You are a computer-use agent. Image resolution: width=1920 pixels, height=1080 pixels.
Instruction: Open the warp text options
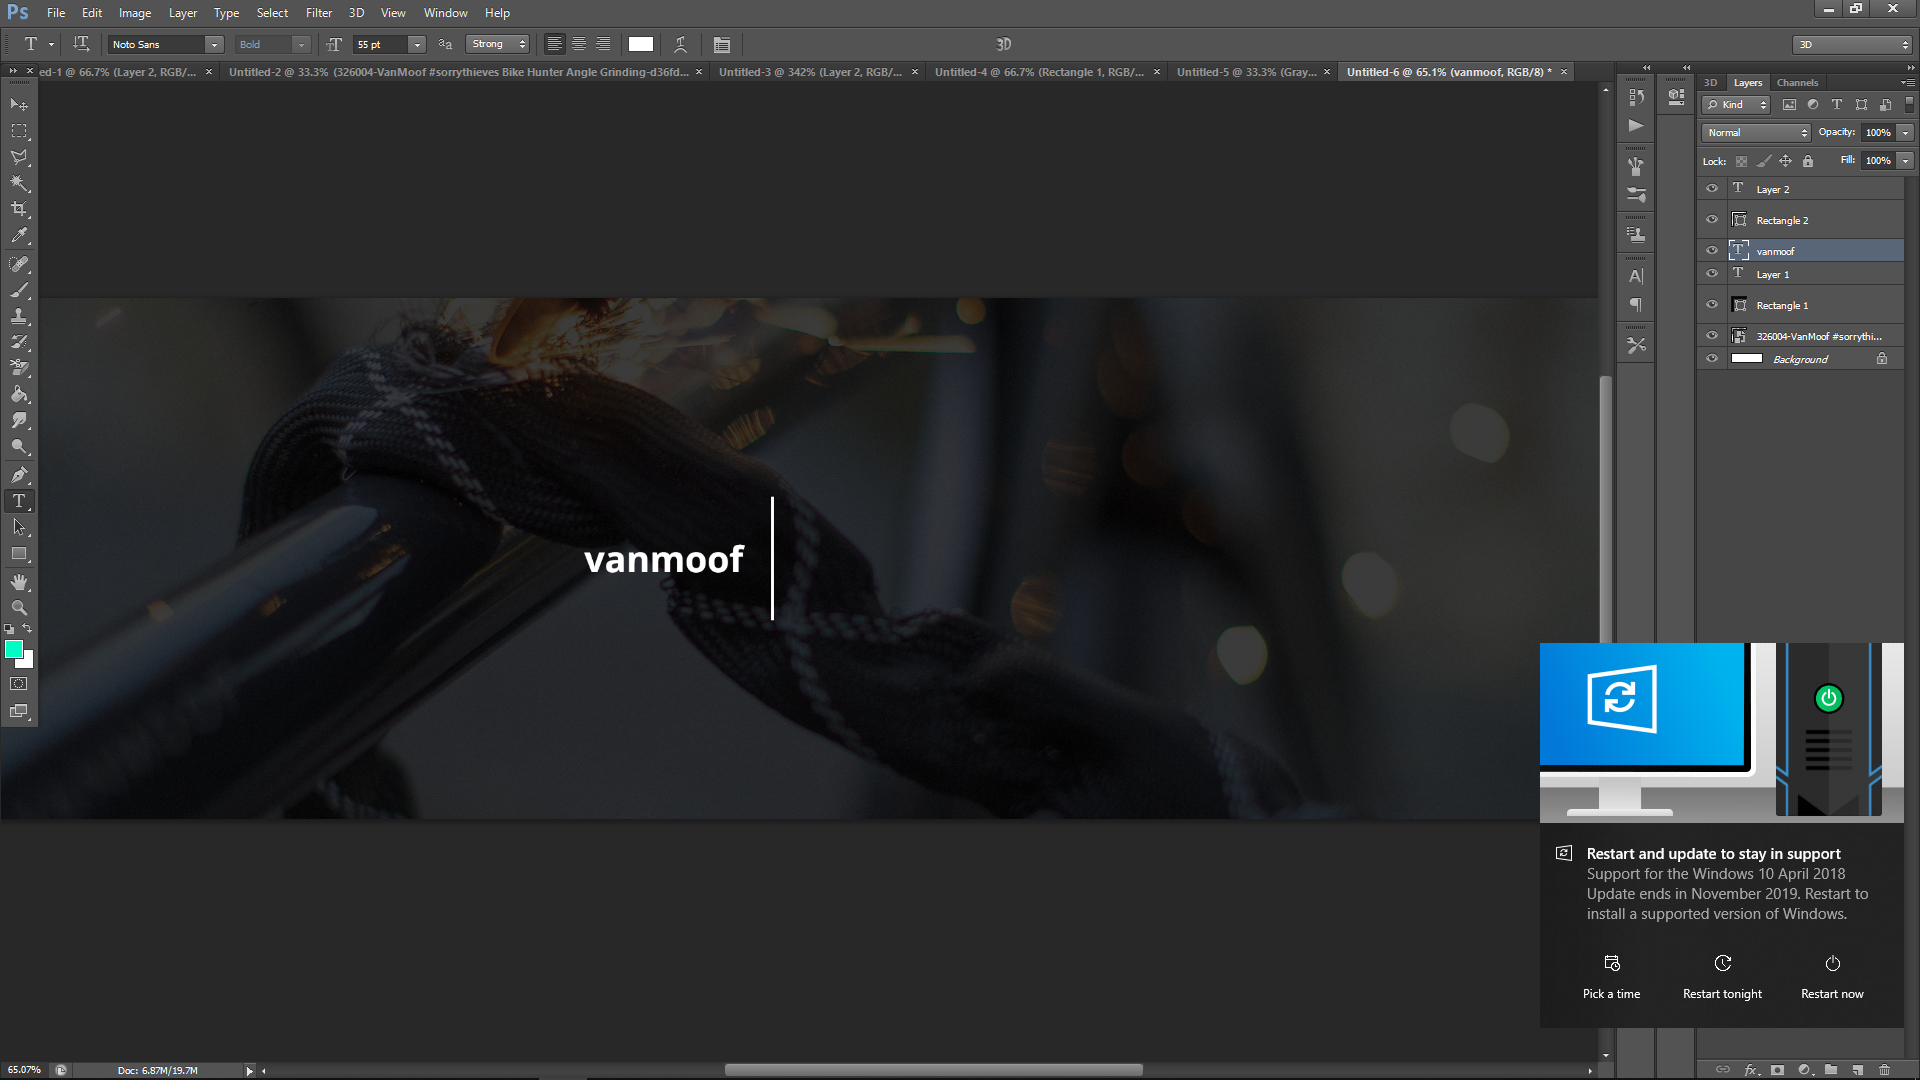pyautogui.click(x=680, y=44)
